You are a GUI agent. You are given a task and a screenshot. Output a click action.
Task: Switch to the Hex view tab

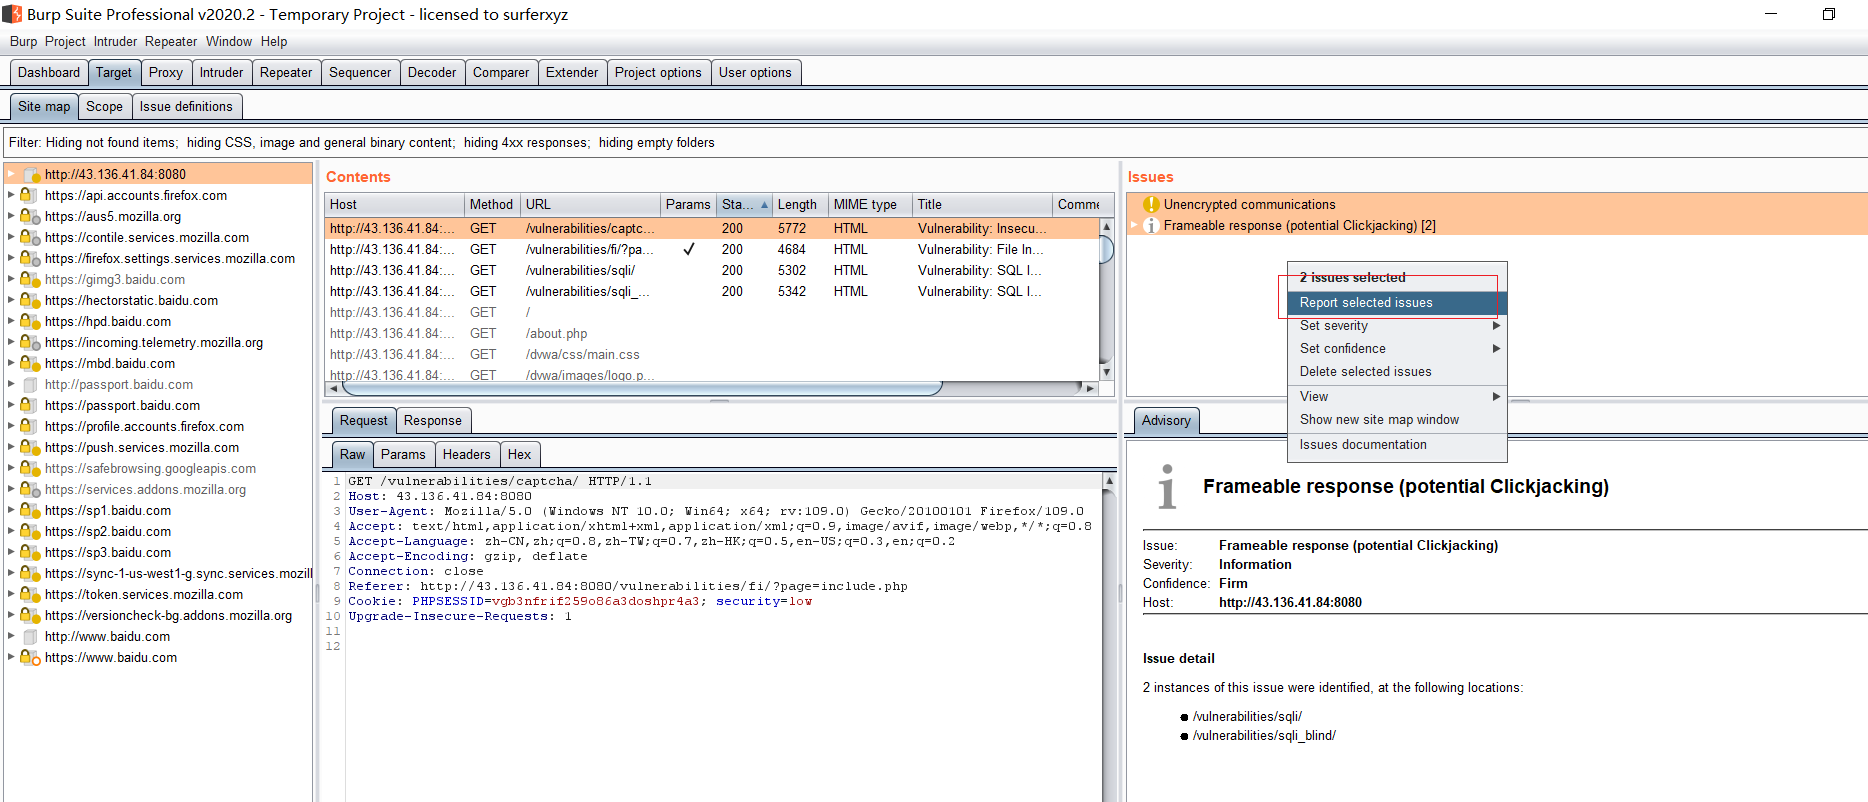click(x=519, y=455)
